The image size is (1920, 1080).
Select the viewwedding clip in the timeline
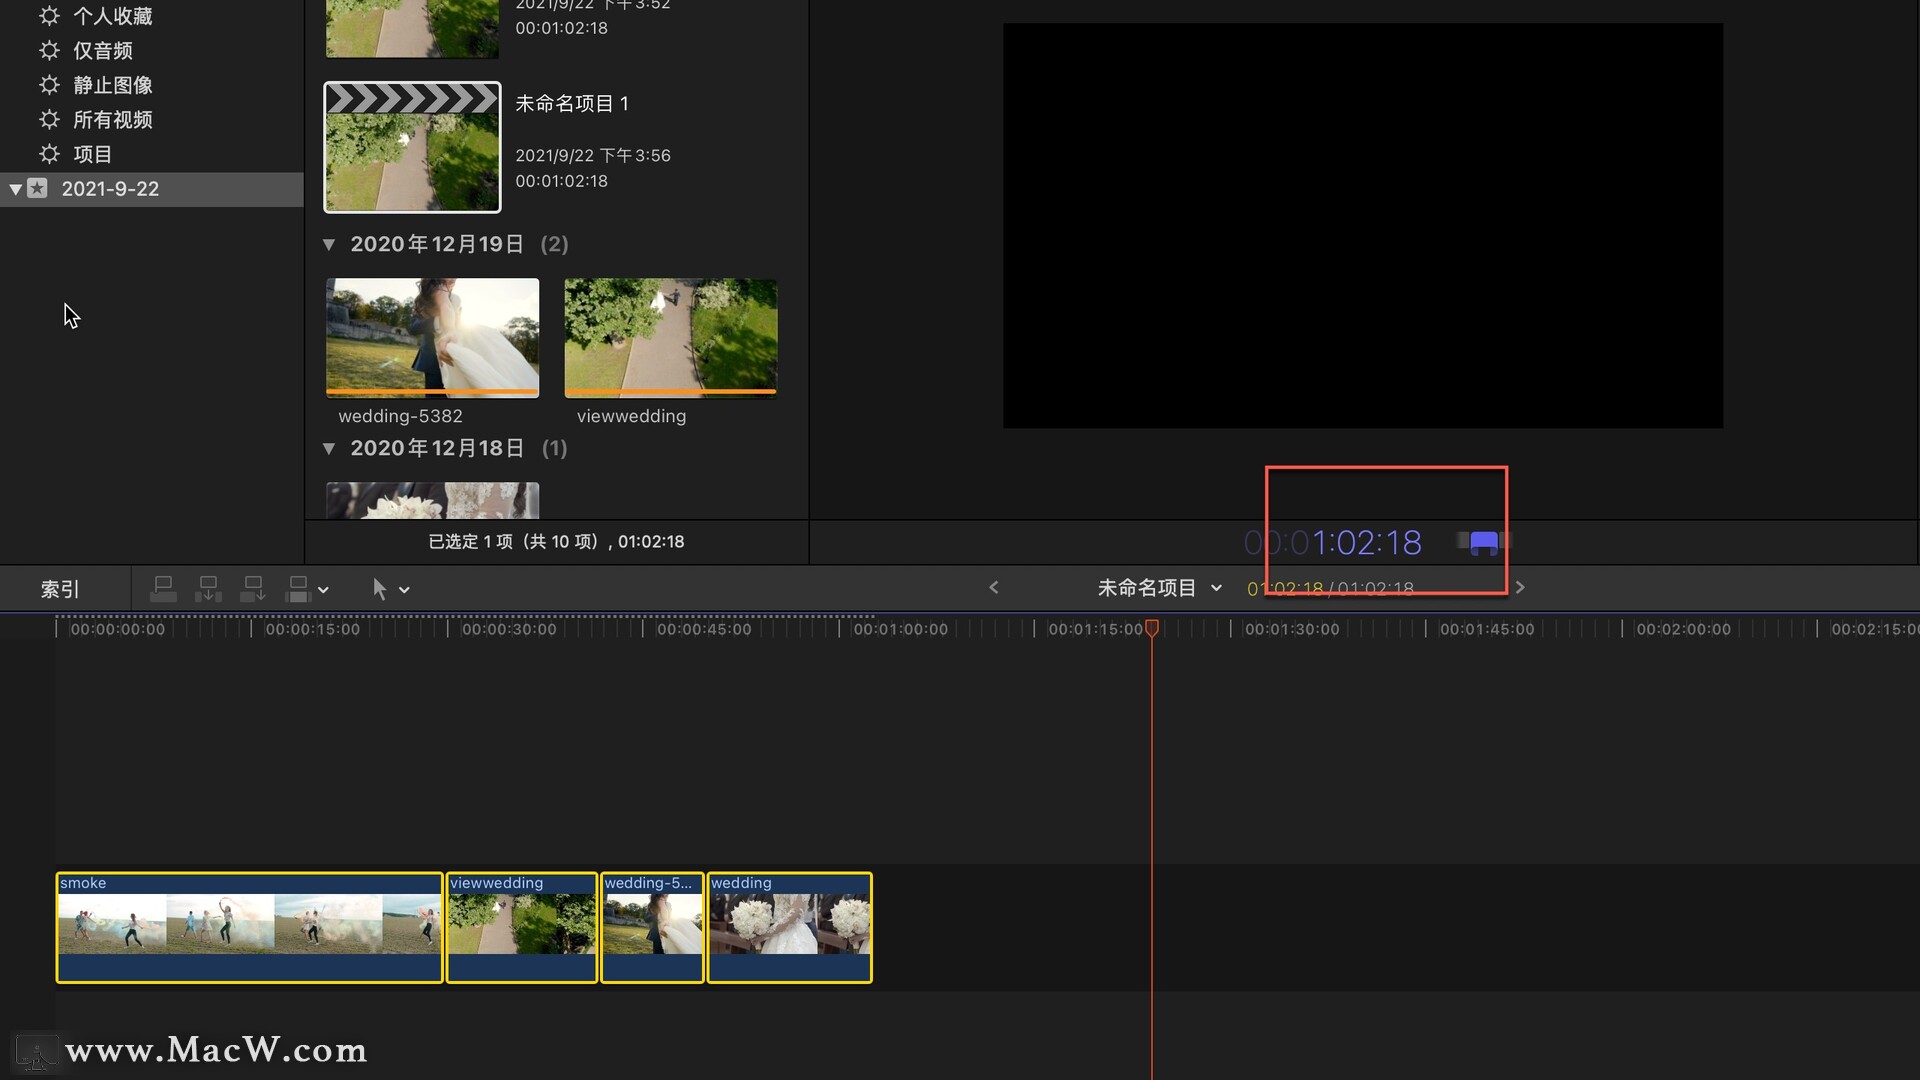(x=521, y=927)
